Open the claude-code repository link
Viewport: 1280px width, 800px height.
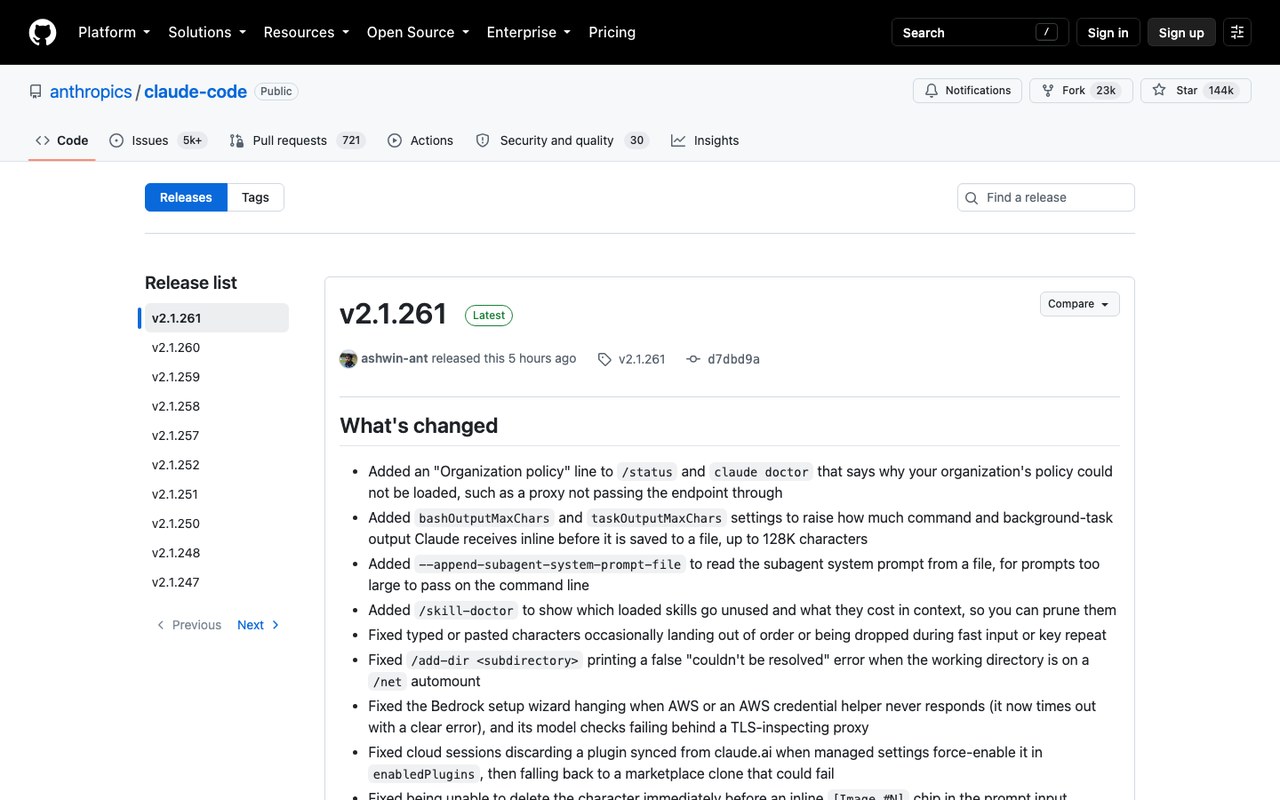tap(195, 91)
